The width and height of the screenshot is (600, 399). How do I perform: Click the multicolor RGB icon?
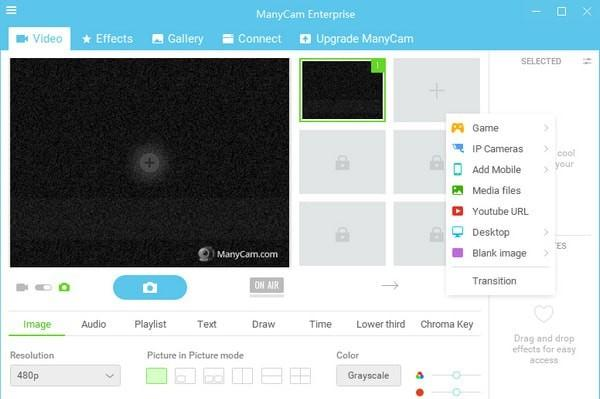(x=420, y=375)
